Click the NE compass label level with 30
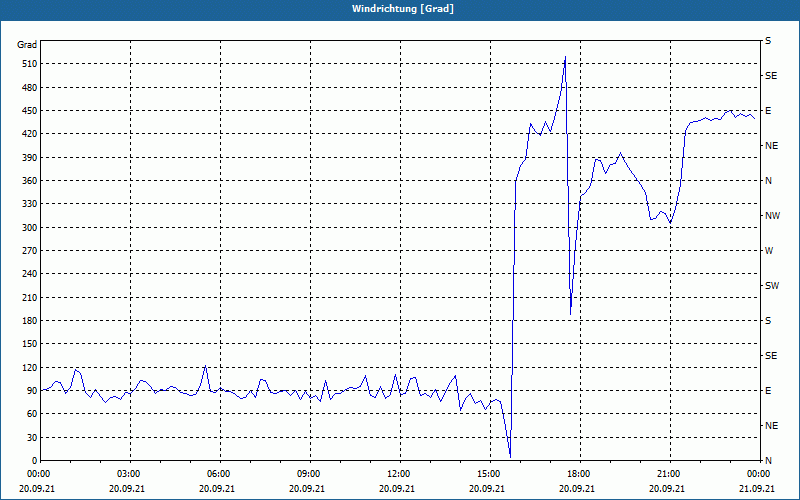800x500 pixels. 771,426
